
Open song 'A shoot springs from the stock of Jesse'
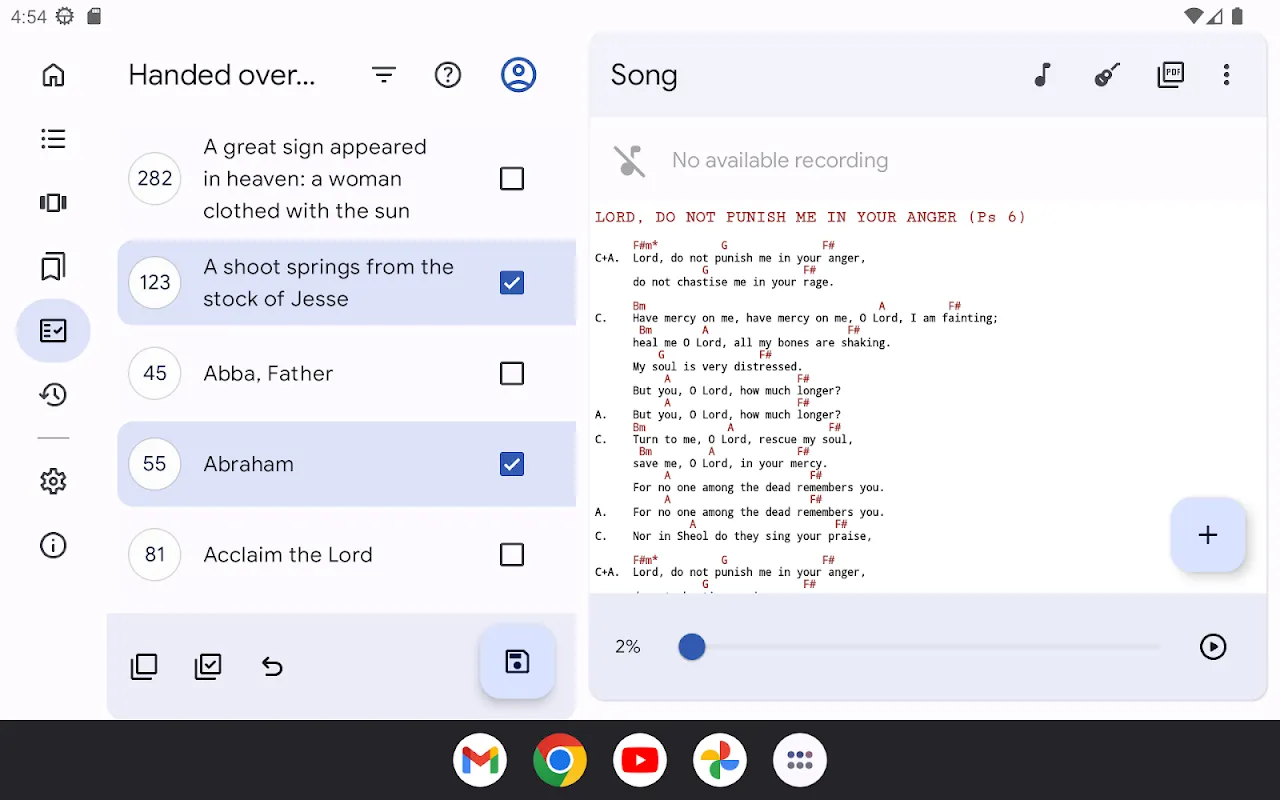(328, 283)
